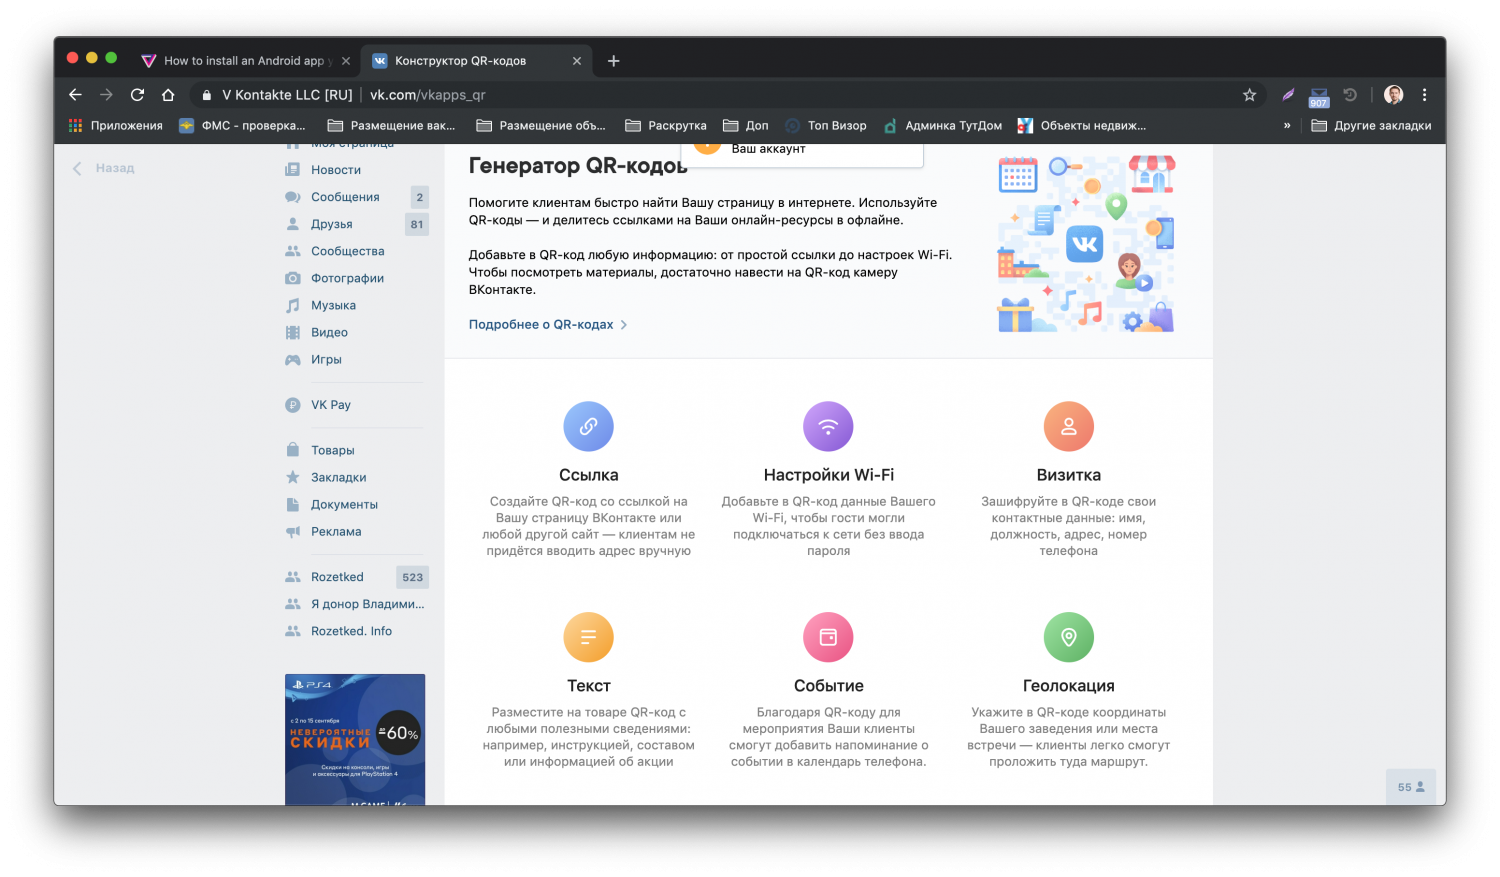Follow the Подробнее о QR-кодах link
The image size is (1500, 877).
click(548, 325)
